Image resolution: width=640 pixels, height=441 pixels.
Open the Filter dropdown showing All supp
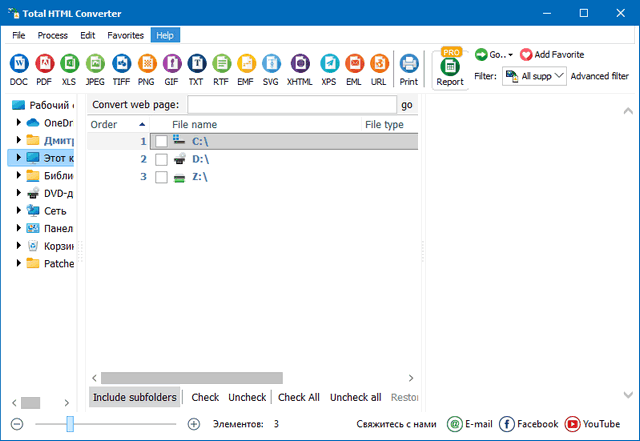(534, 76)
